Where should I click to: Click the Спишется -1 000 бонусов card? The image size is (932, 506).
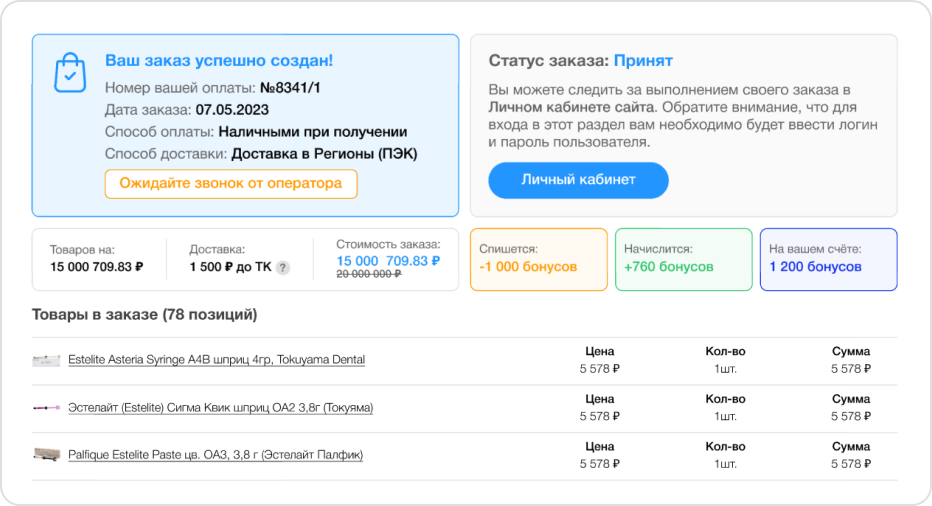click(x=539, y=260)
